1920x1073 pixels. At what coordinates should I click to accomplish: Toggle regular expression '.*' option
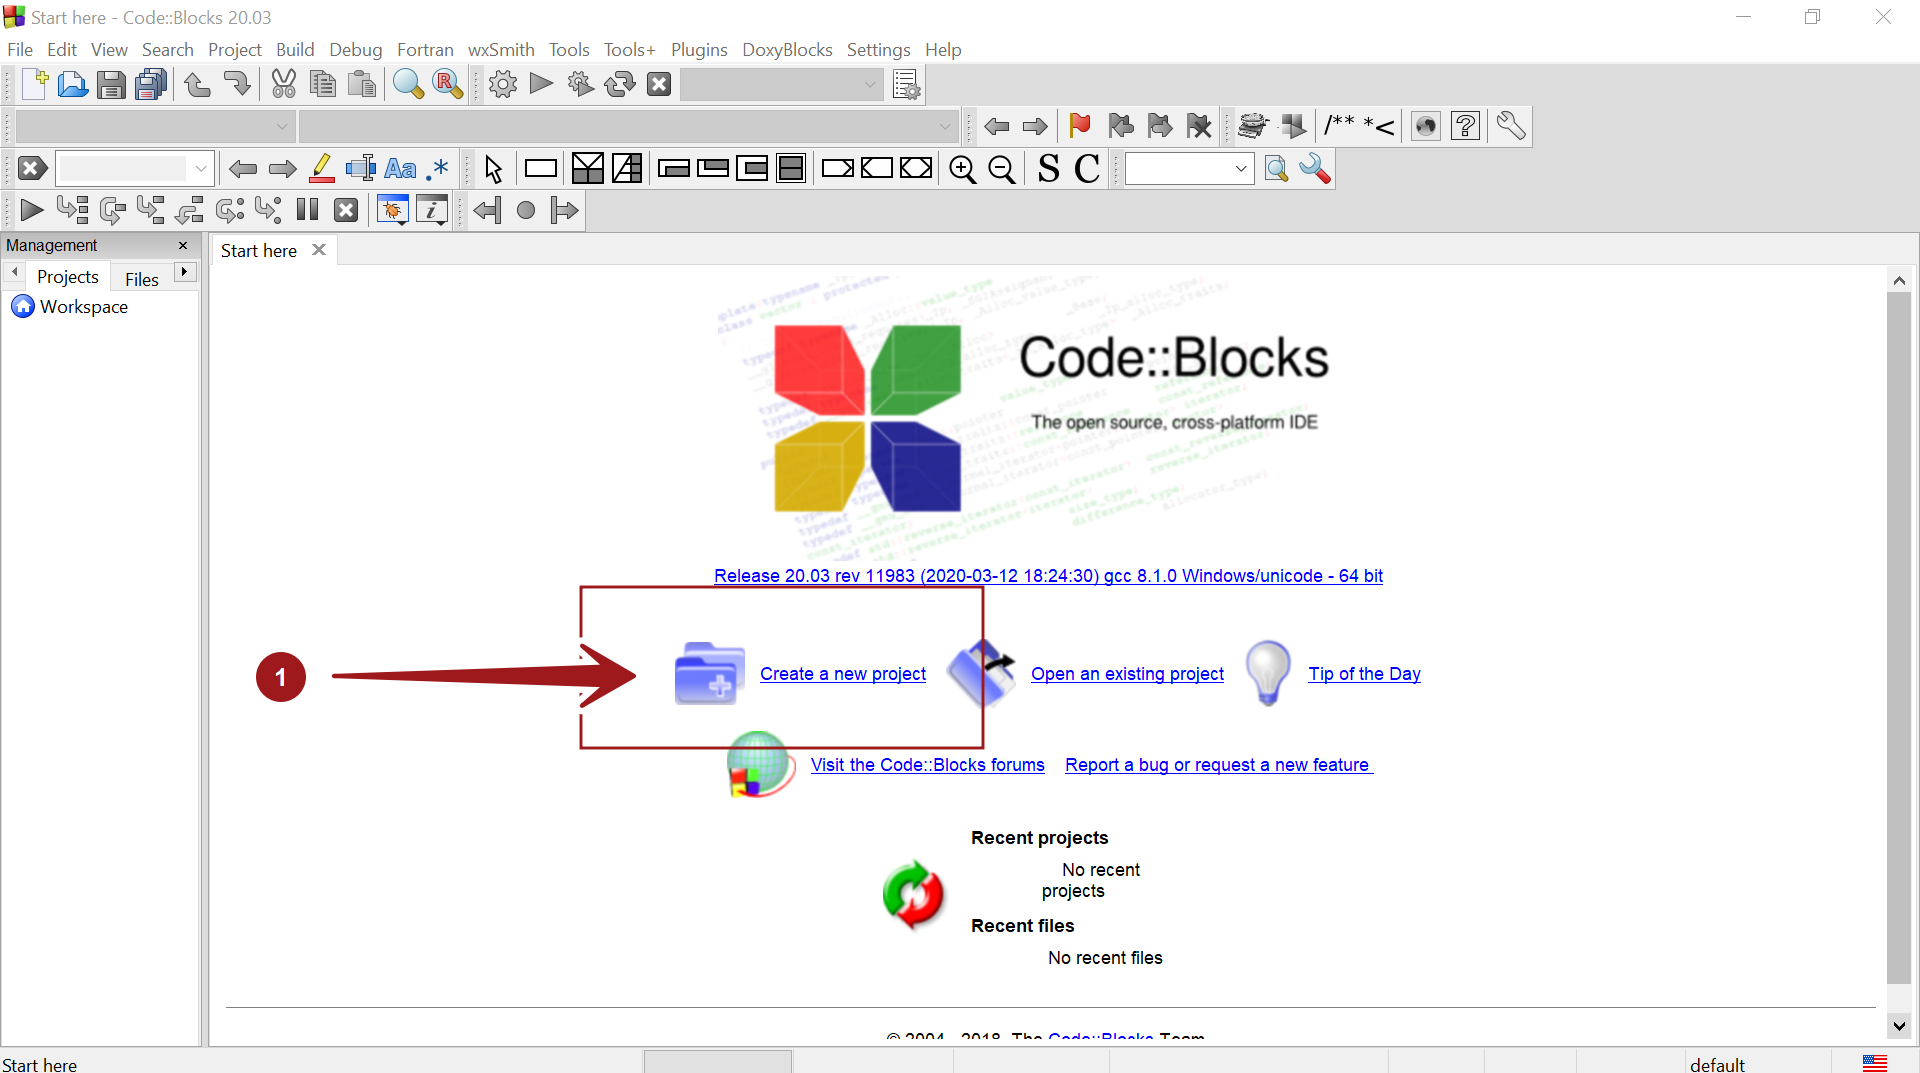(438, 168)
